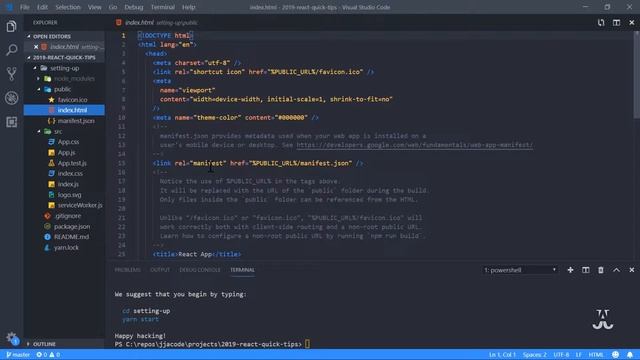
Task: Open the Selection menu
Action: pos(68,7)
